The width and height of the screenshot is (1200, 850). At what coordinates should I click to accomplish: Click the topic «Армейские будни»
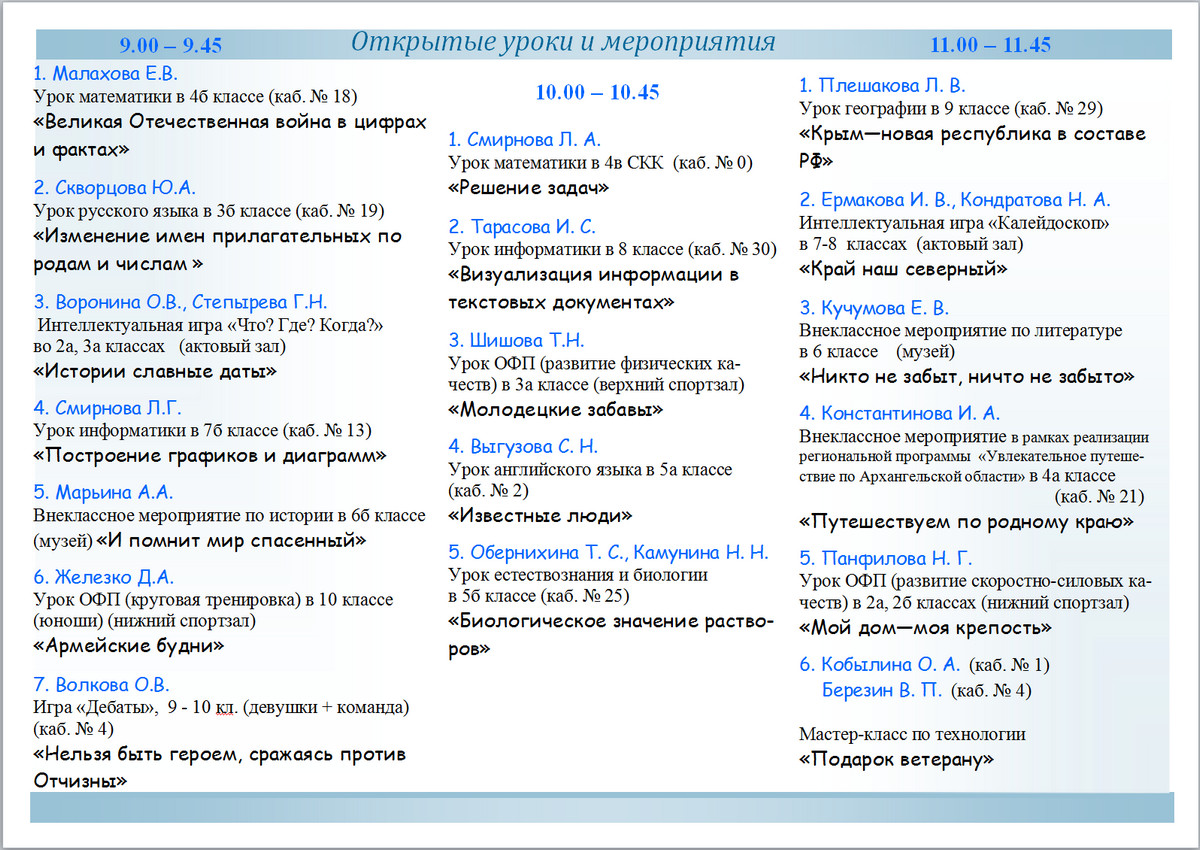tap(129, 646)
